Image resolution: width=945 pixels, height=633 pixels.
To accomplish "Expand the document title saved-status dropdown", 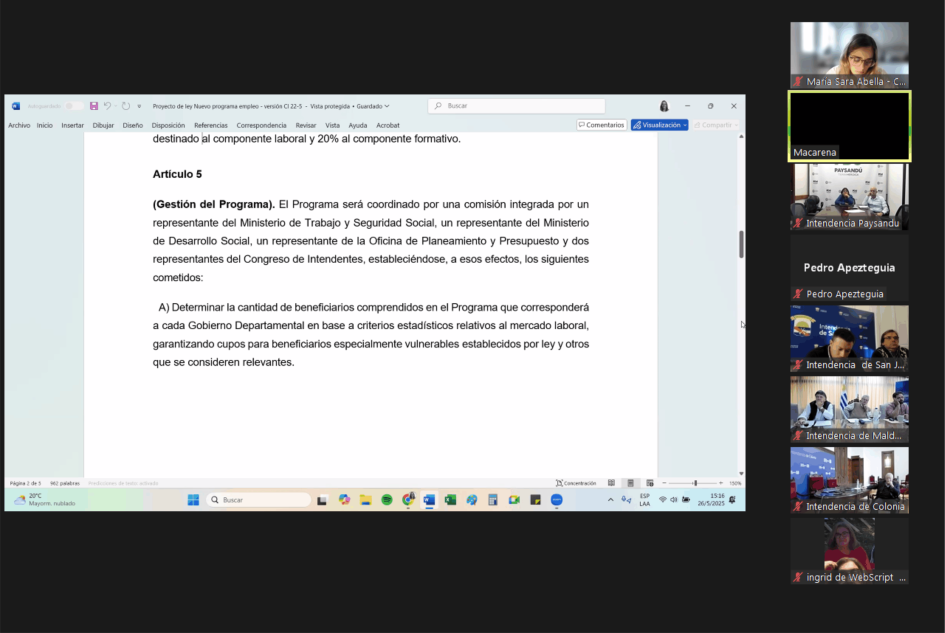I will [387, 106].
